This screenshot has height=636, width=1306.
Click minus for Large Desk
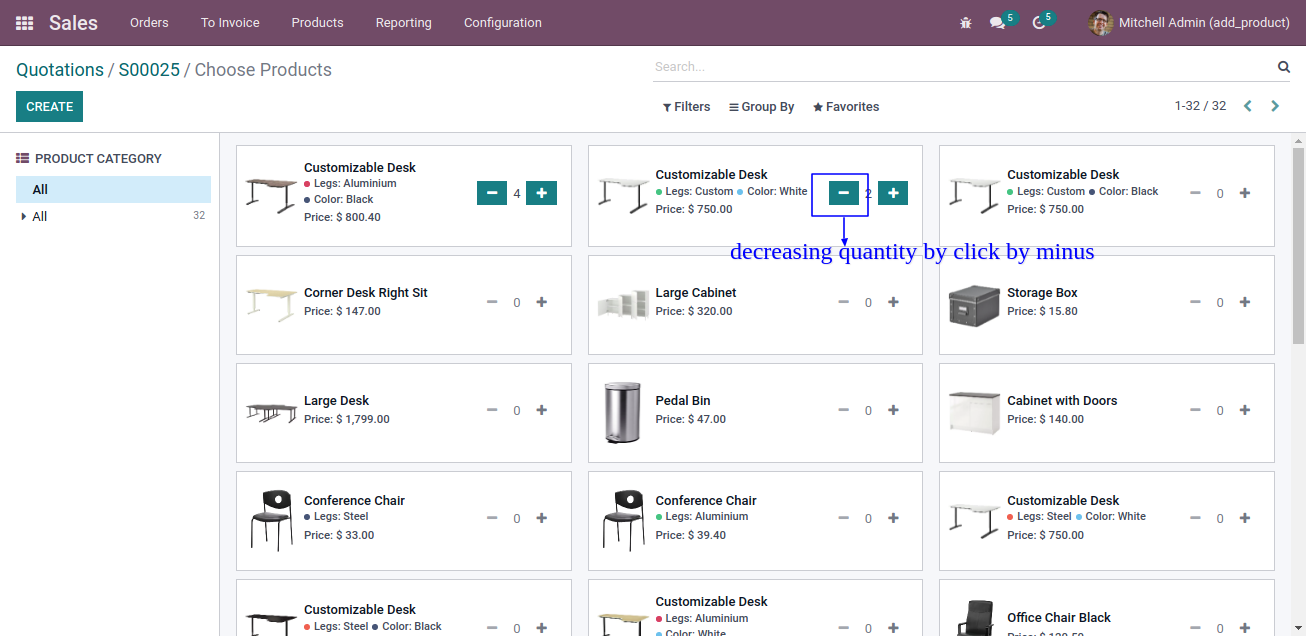coord(492,410)
